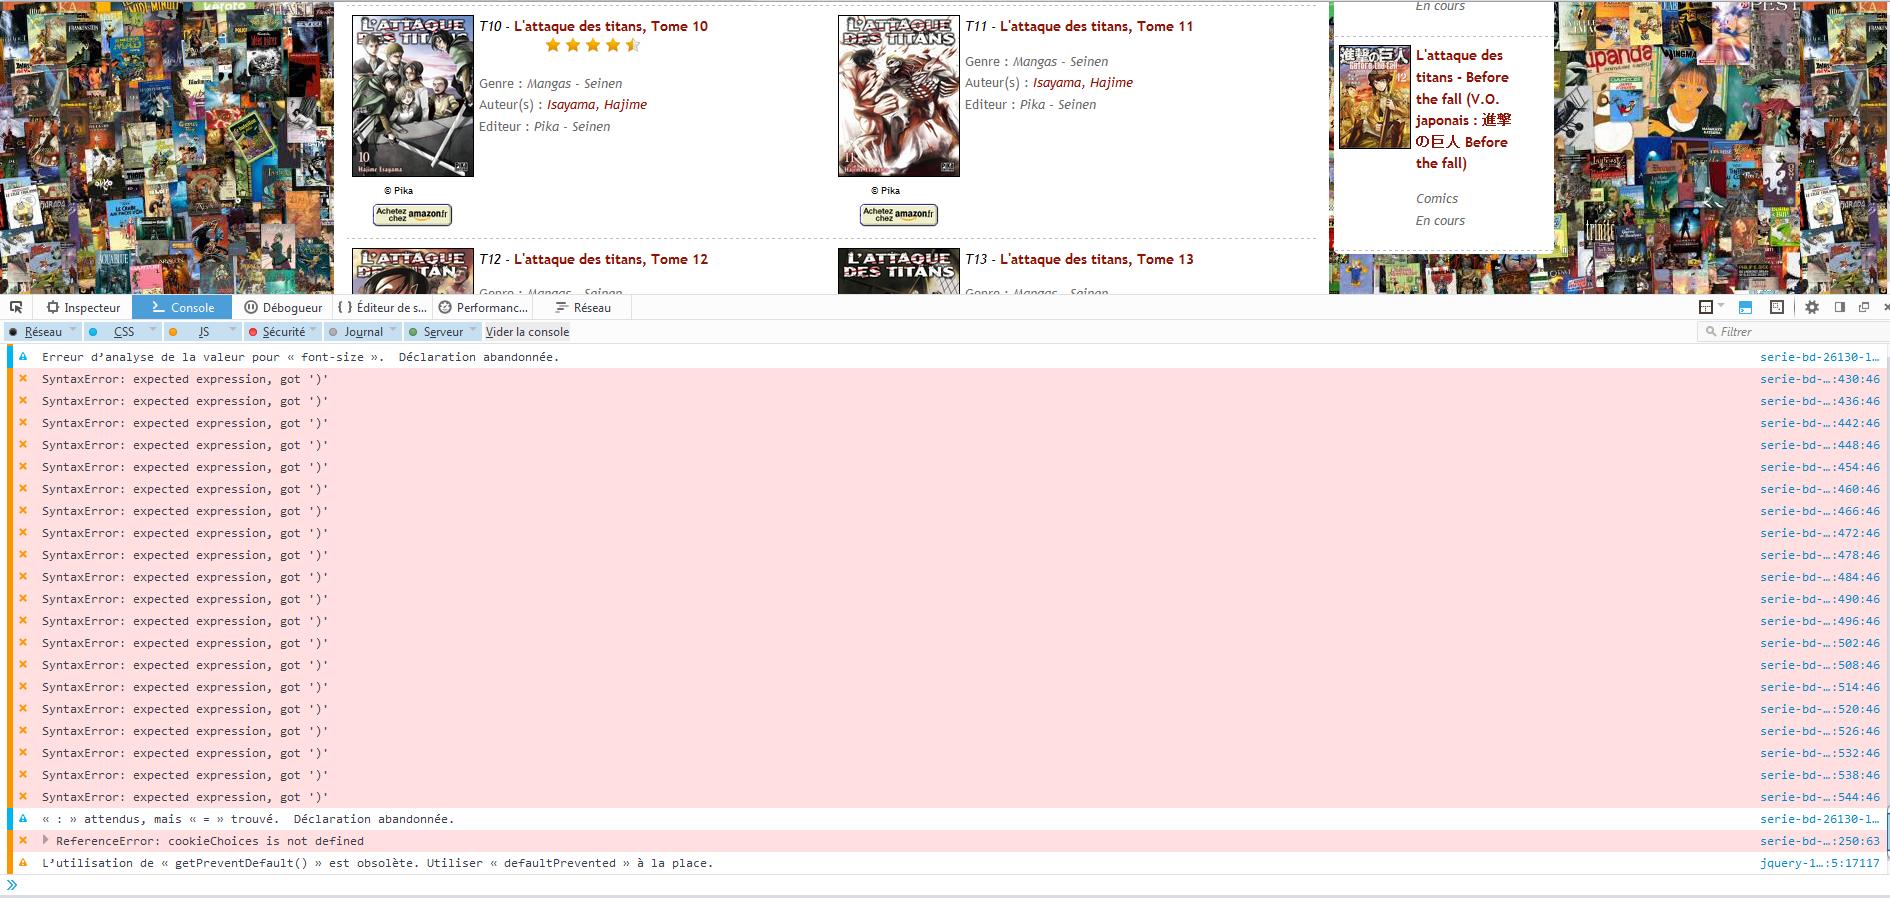Open source link serie-bd-…:250:63

coord(1820,841)
